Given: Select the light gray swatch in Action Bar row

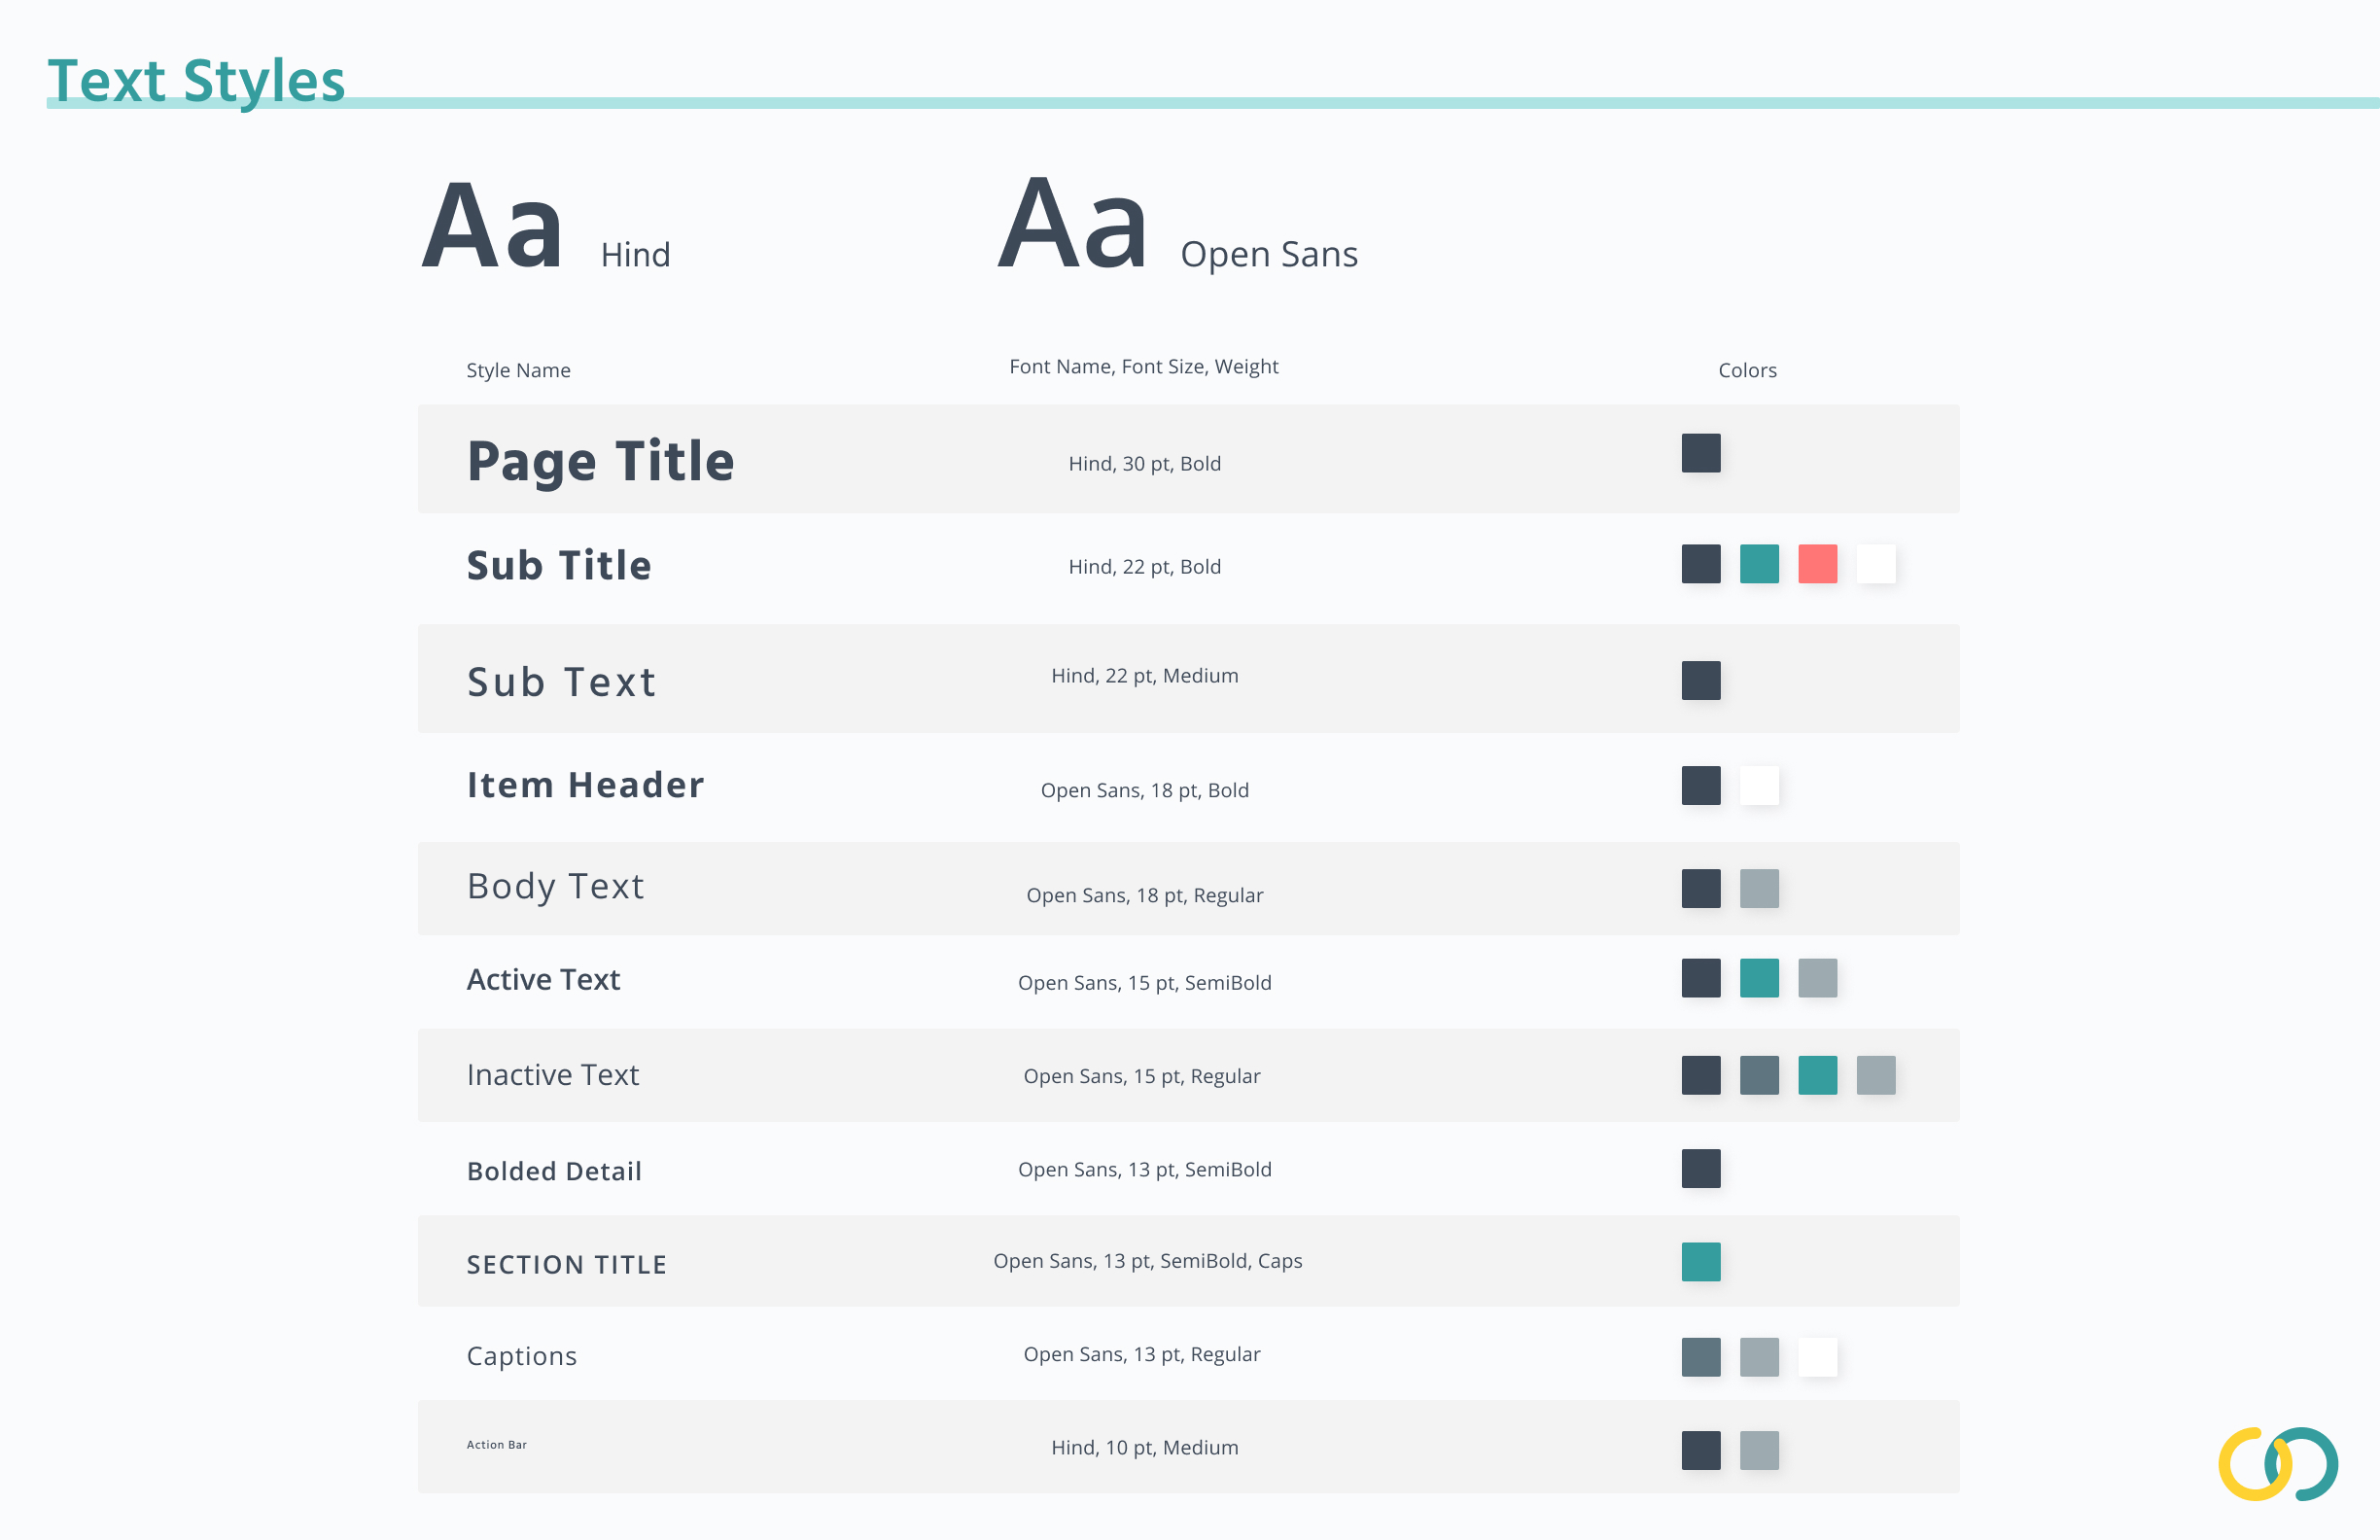Looking at the screenshot, I should [x=1759, y=1451].
